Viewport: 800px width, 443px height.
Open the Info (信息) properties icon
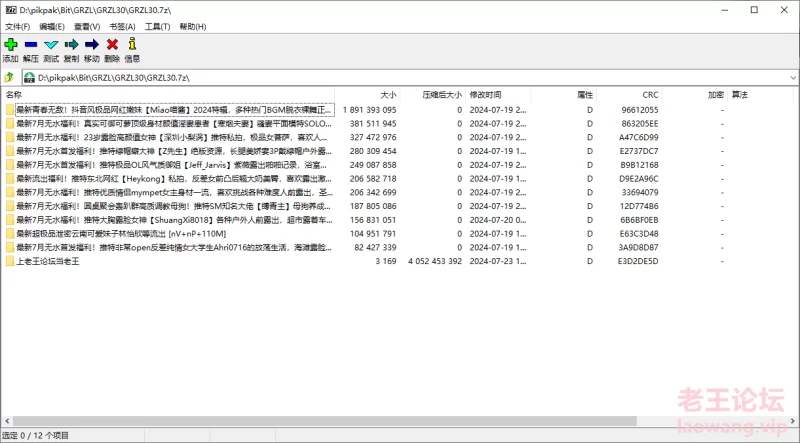[x=132, y=45]
